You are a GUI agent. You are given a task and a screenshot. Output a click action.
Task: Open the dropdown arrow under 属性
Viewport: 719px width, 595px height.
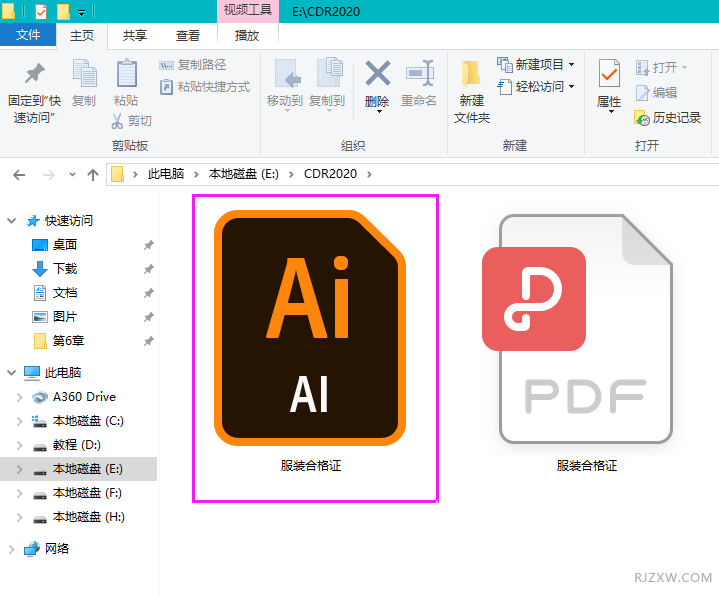611,111
